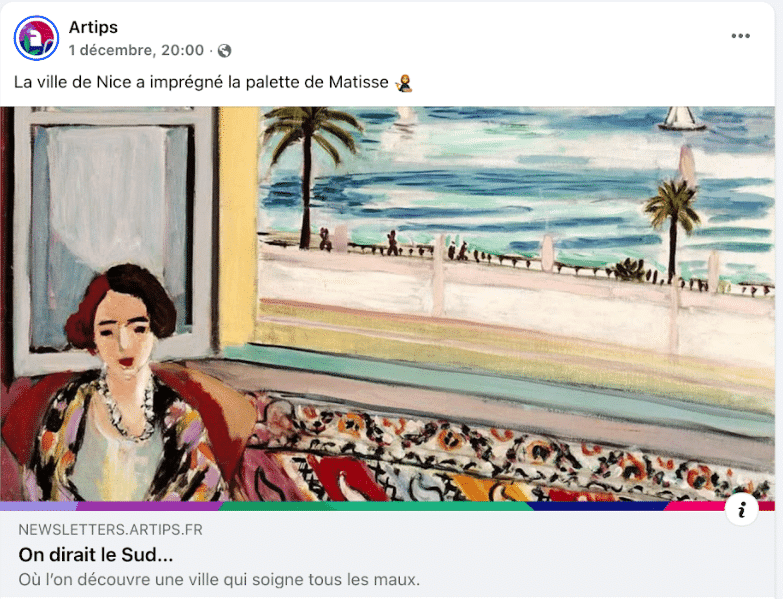Viewport: 783px width, 599px height.
Task: Open the Artips page name link
Action: coord(93,27)
